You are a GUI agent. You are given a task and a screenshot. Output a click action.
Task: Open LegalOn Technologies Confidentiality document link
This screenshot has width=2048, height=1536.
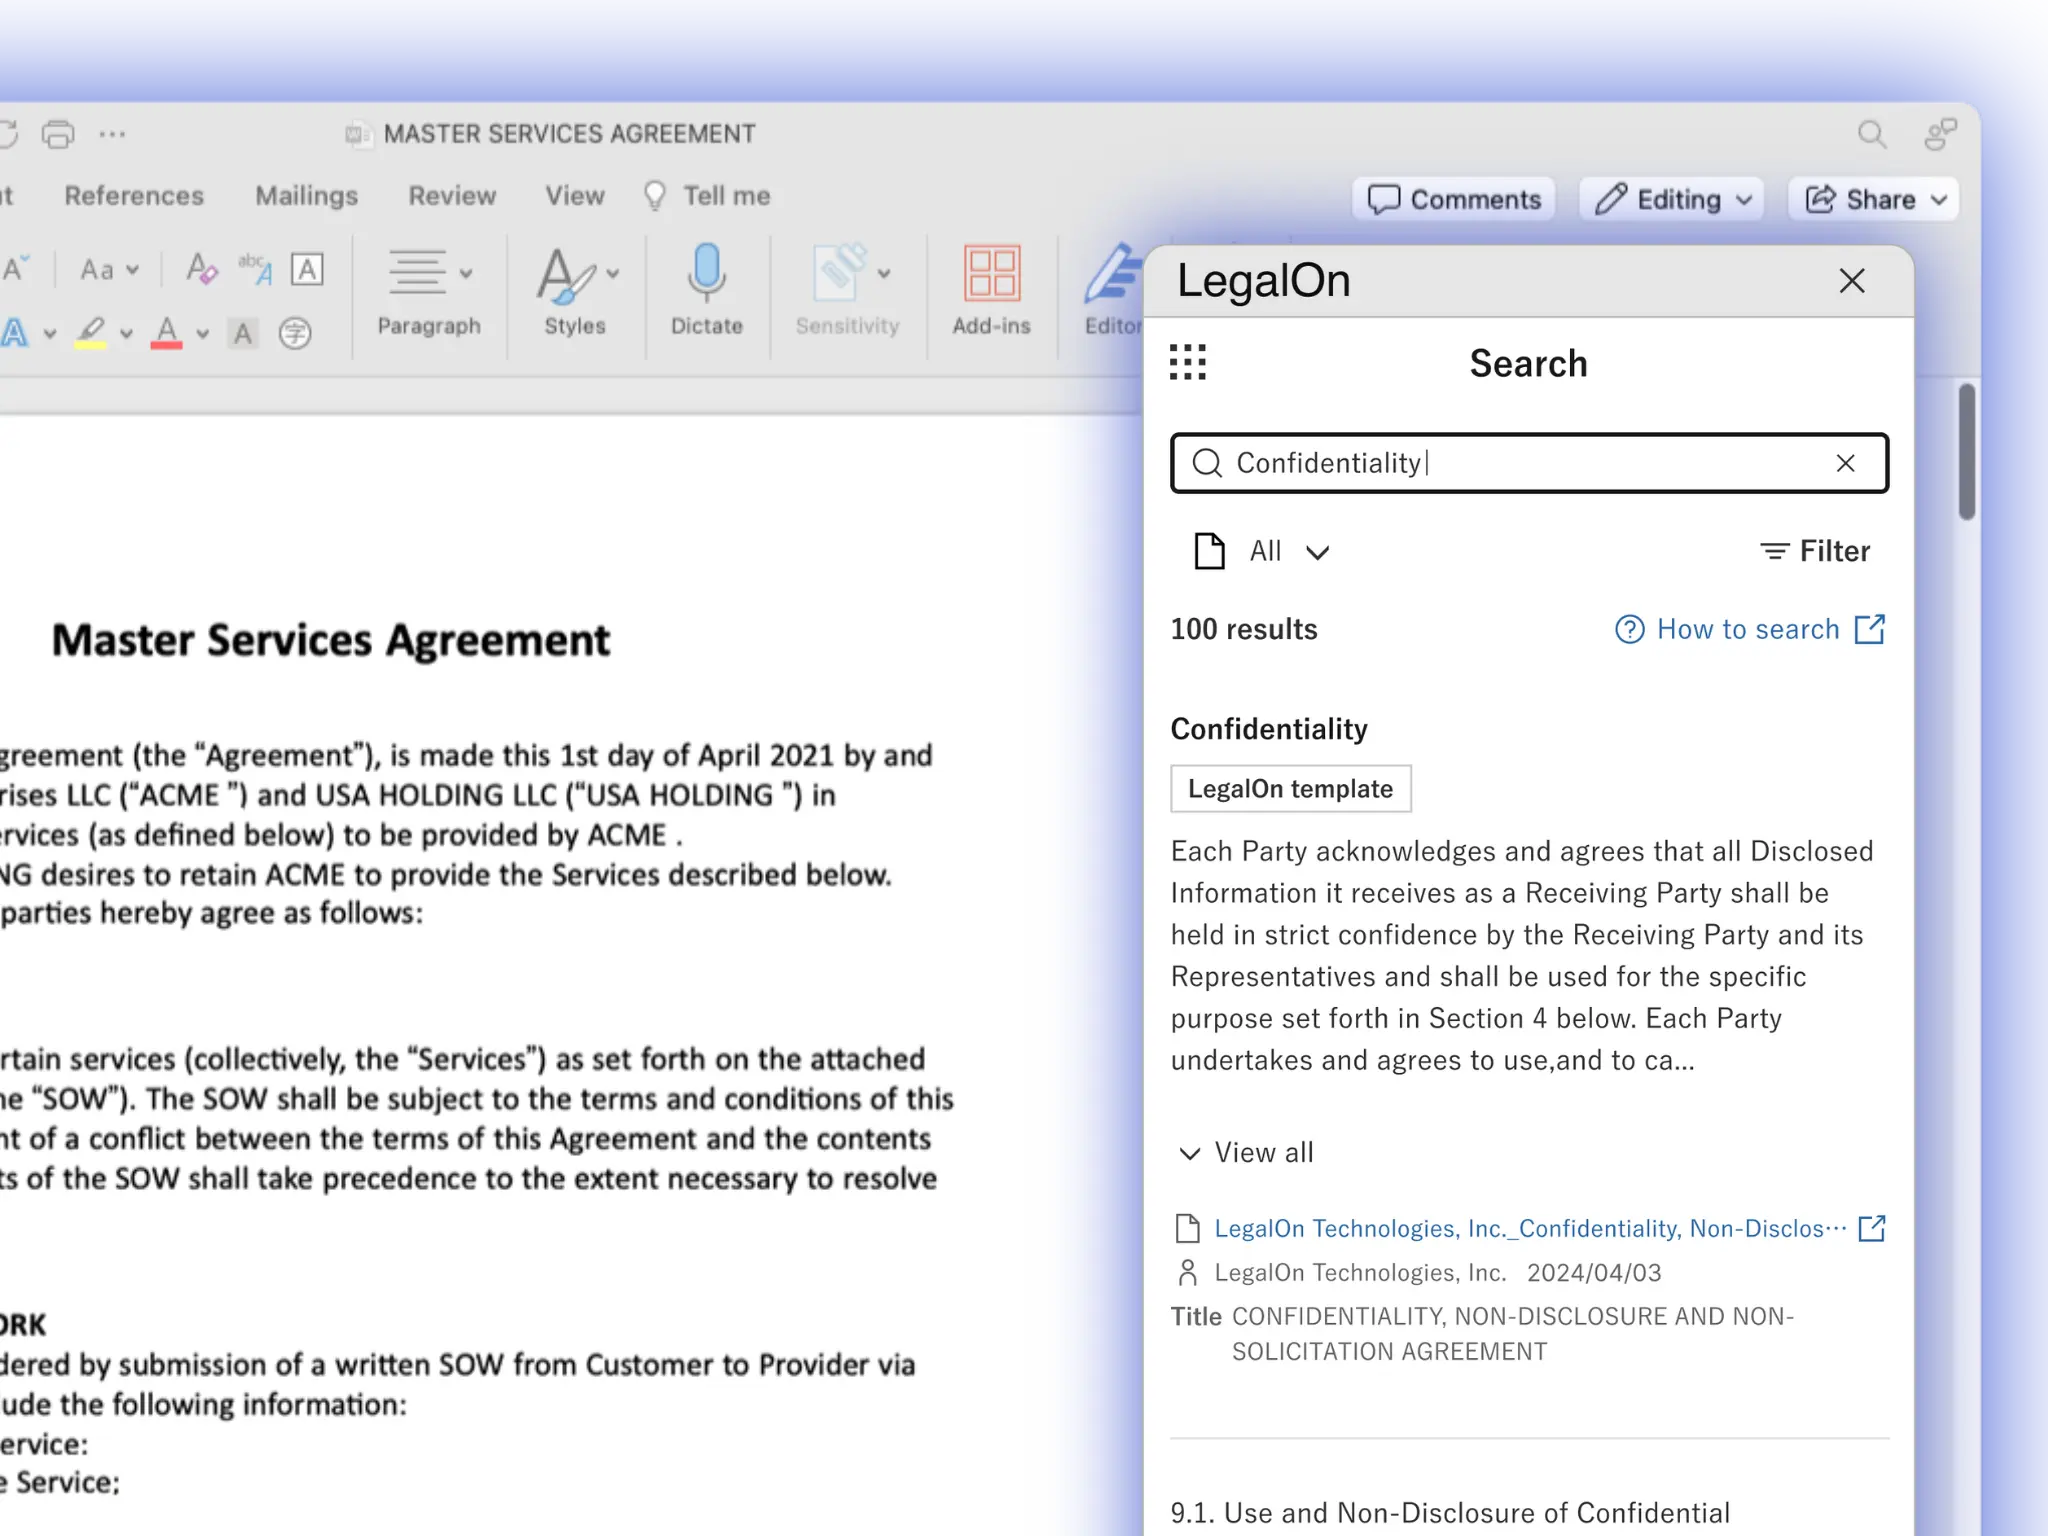point(1530,1228)
